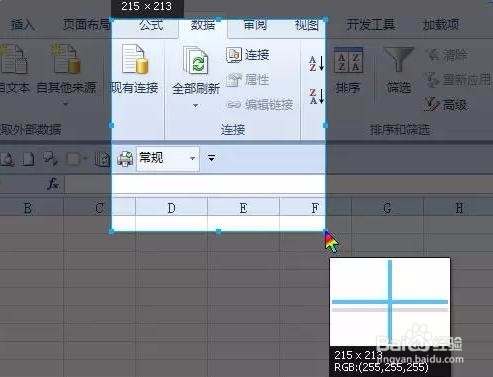Click the 清除 filter button

tap(447, 55)
